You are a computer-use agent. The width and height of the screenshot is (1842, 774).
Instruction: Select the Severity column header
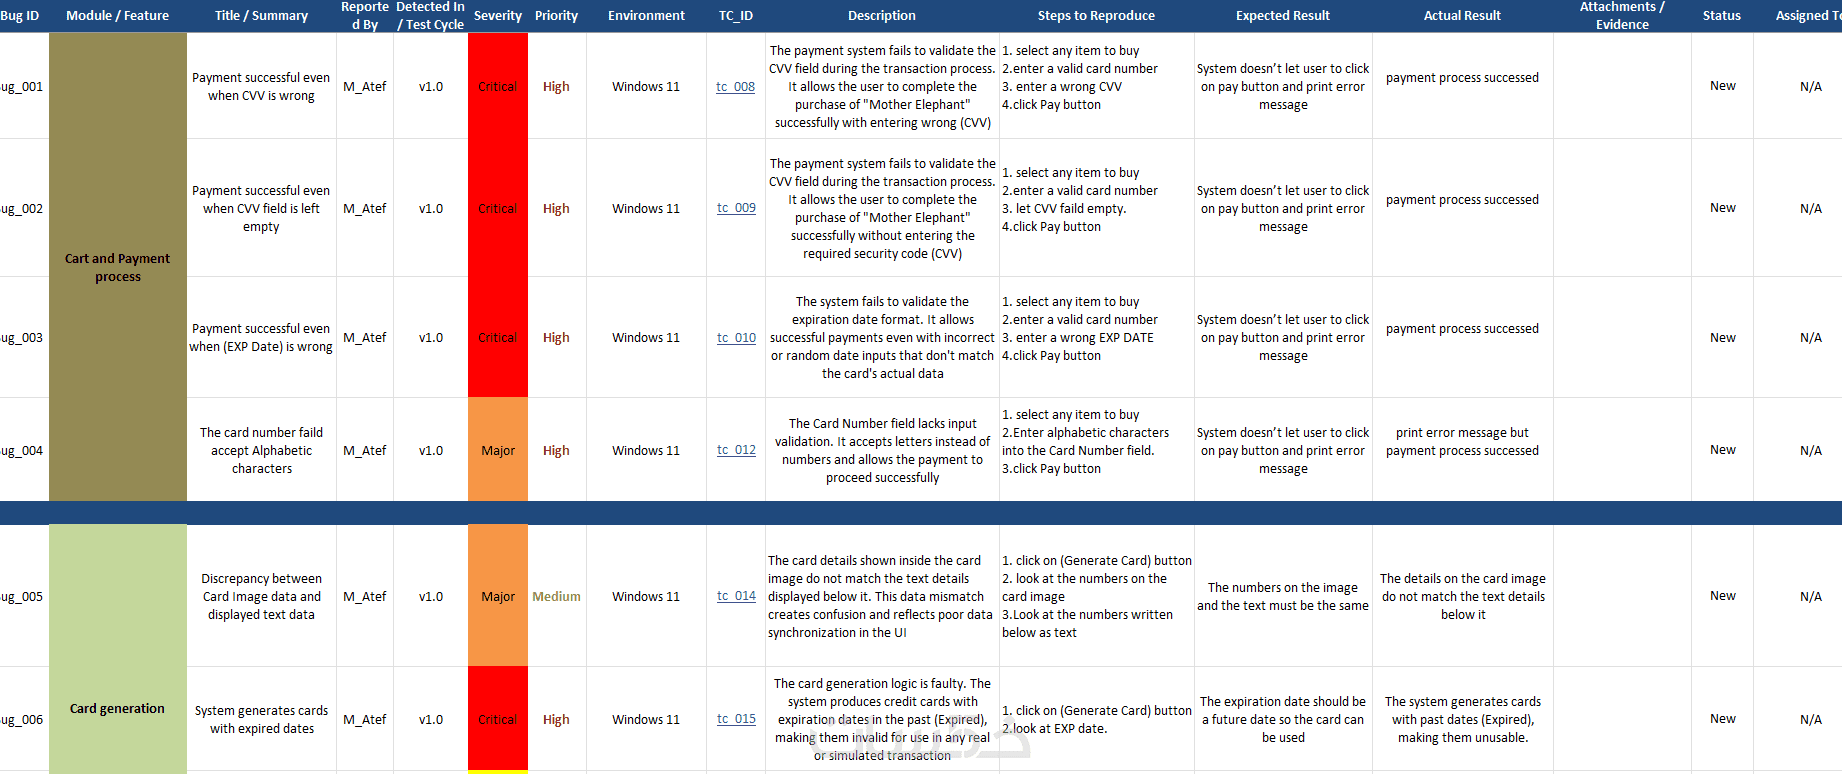pyautogui.click(x=498, y=16)
